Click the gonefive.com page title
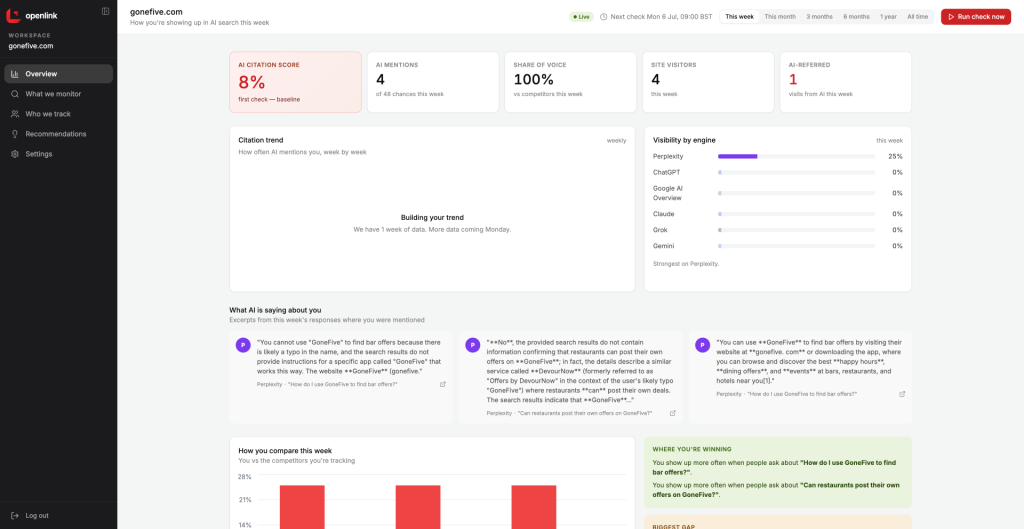 tap(156, 12)
